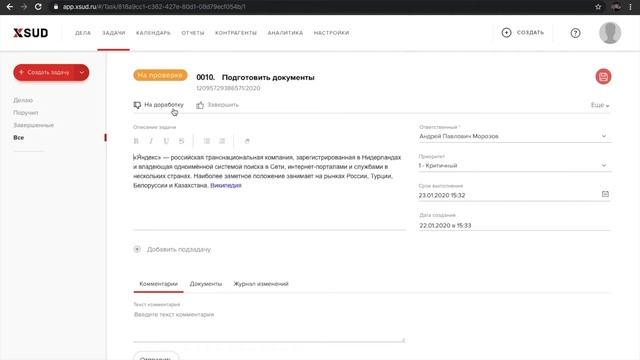Click the СОЗДАТЬ button in the header
Viewport: 640px width, 360px height.
pos(522,33)
